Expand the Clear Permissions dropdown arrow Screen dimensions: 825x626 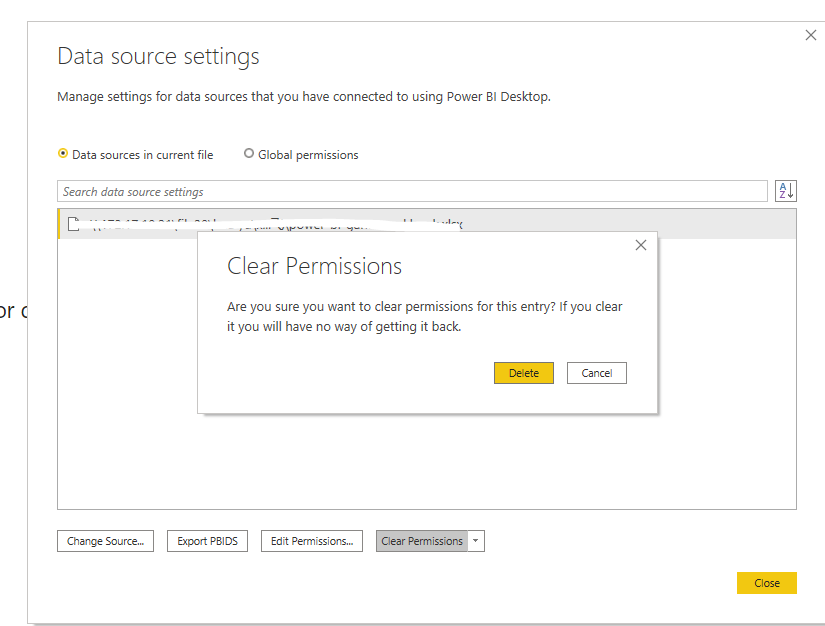click(x=476, y=541)
